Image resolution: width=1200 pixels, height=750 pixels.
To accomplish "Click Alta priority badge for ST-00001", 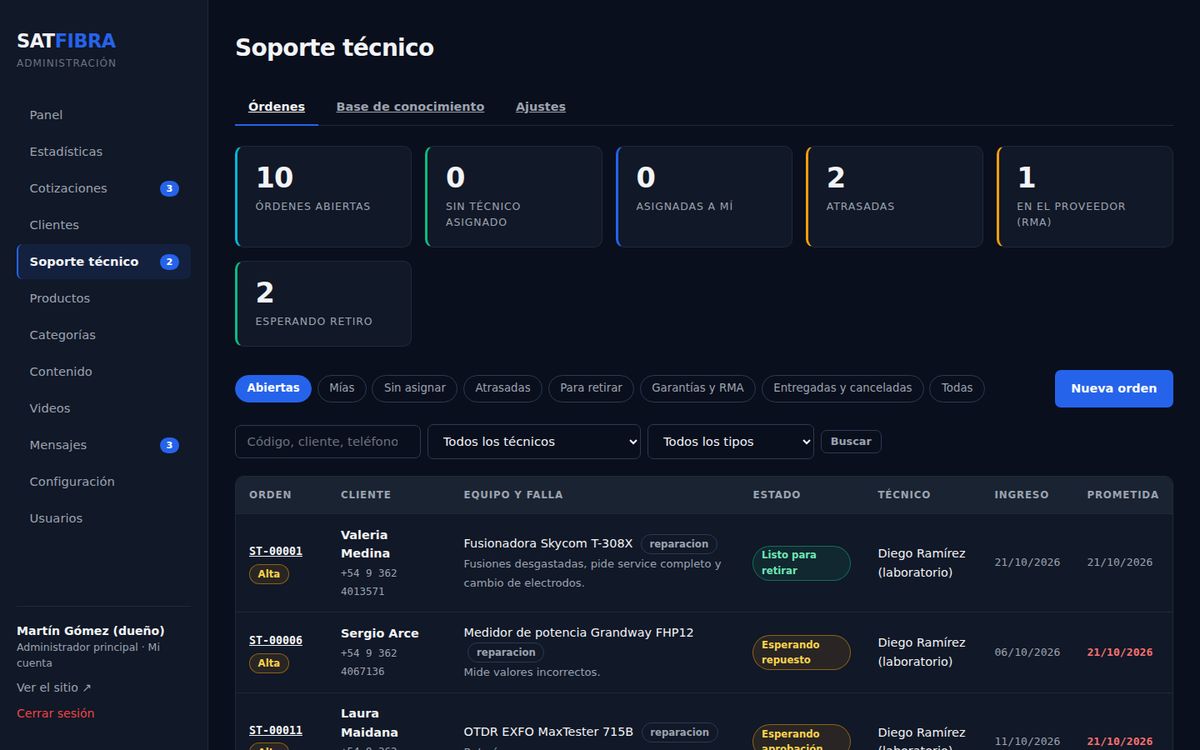I will point(269,574).
